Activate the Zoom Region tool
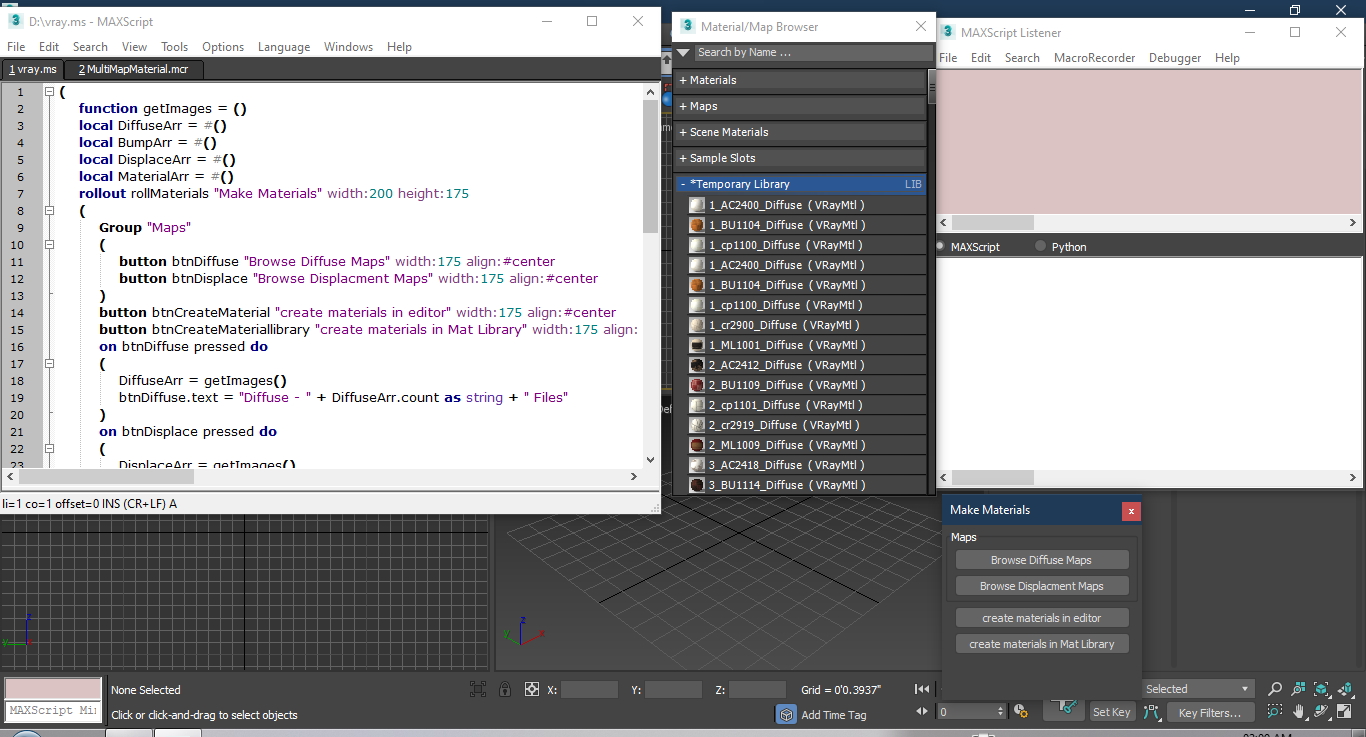 1274,712
